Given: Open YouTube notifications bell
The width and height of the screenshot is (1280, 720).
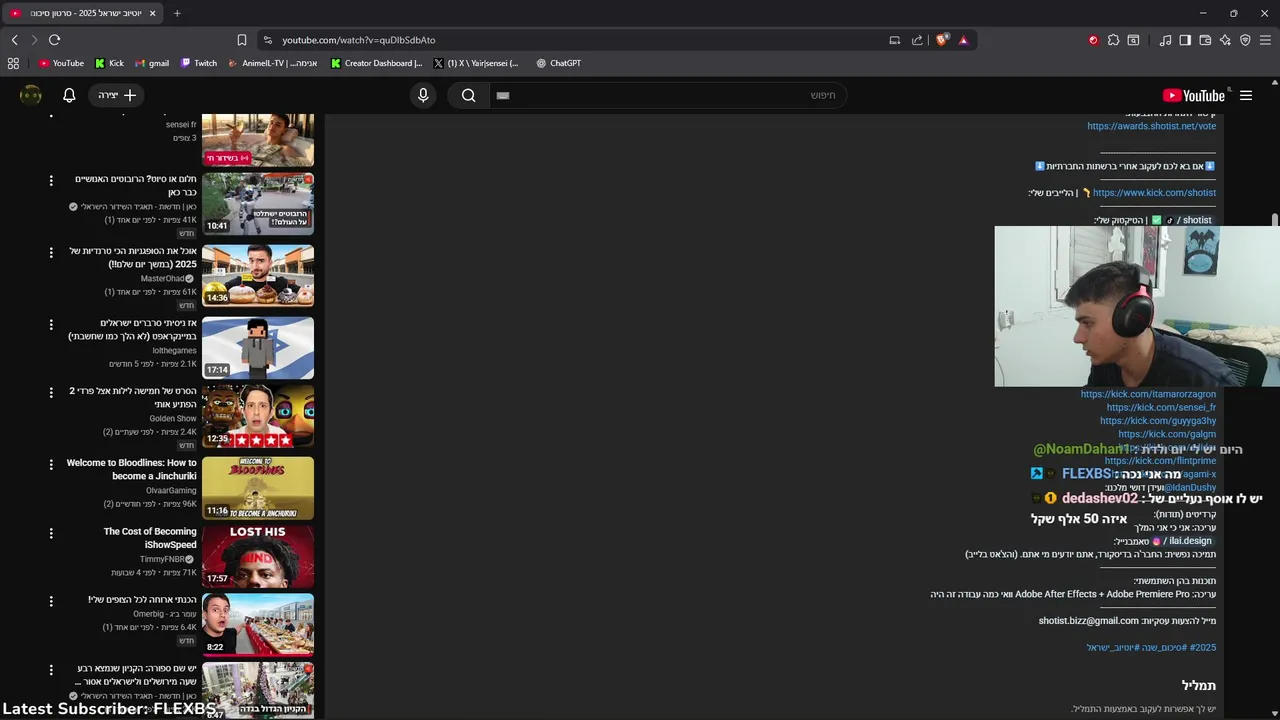Looking at the screenshot, I should (69, 95).
